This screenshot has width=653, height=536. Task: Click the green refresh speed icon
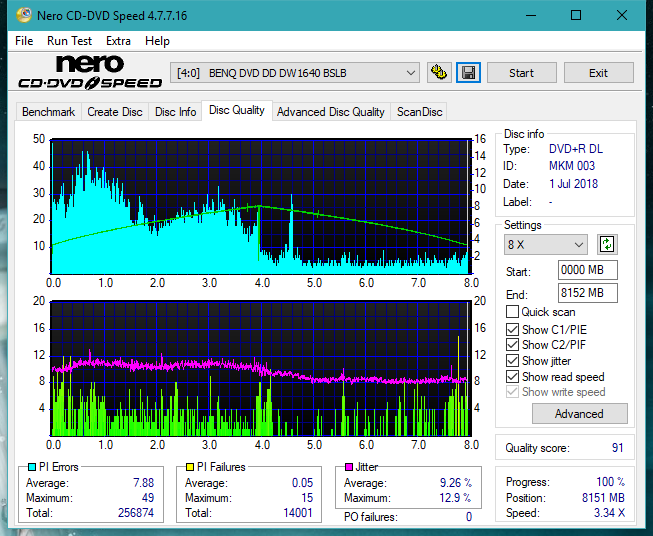tap(607, 244)
